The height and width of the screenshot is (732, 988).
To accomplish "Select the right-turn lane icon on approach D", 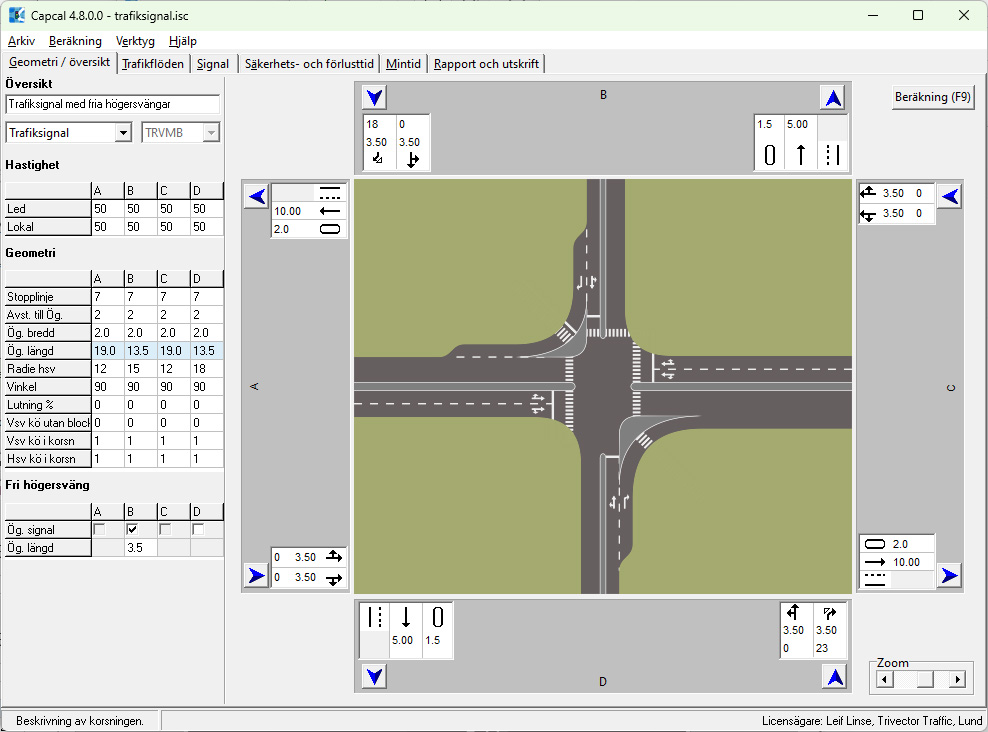I will [x=829, y=613].
